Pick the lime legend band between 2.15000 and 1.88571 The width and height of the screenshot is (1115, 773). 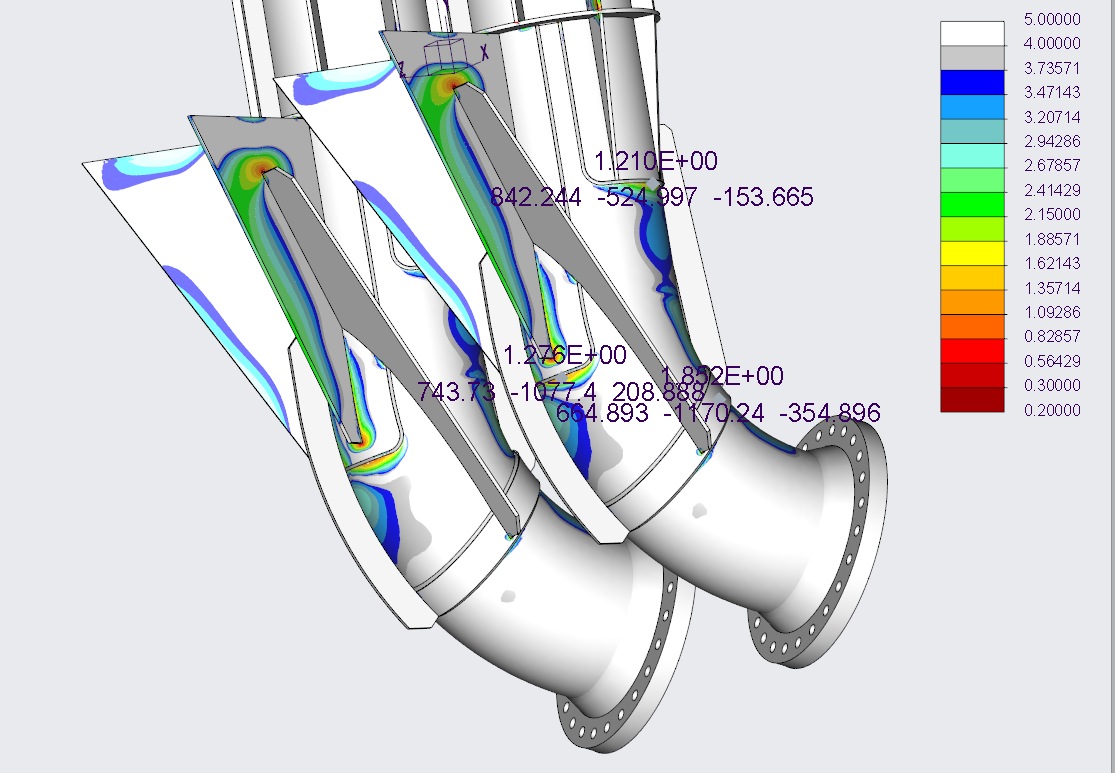972,229
